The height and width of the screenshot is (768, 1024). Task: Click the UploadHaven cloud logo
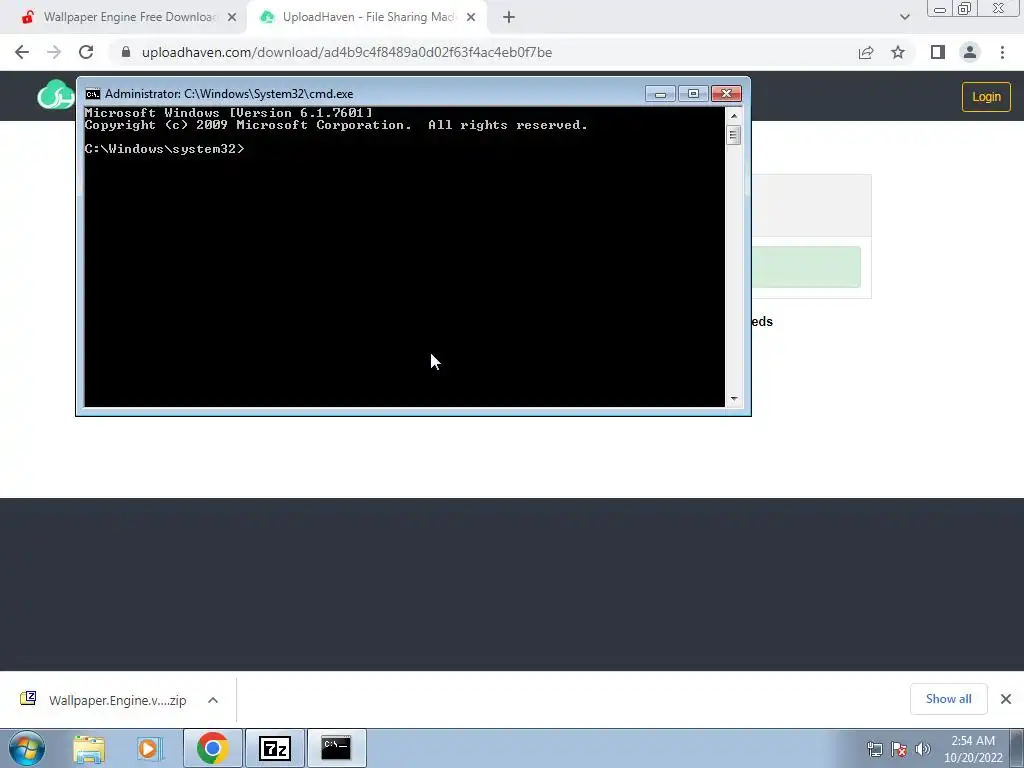click(x=56, y=95)
